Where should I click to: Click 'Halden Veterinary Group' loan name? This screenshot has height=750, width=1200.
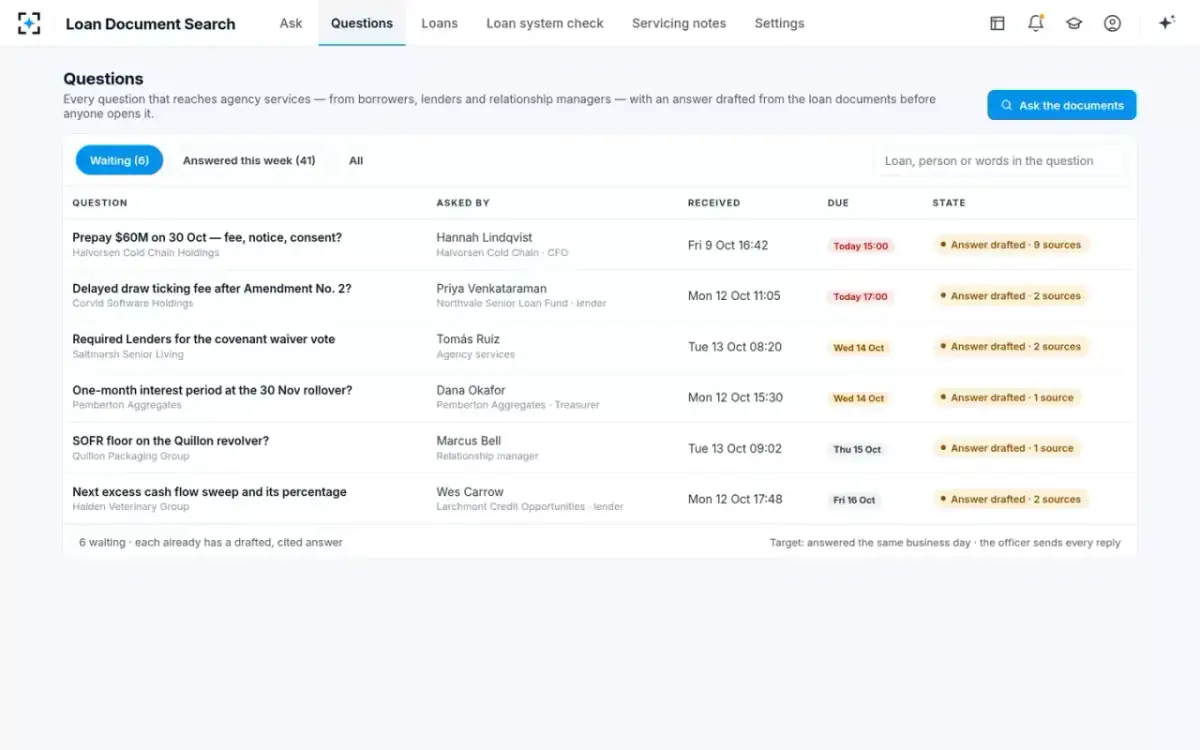(x=131, y=507)
